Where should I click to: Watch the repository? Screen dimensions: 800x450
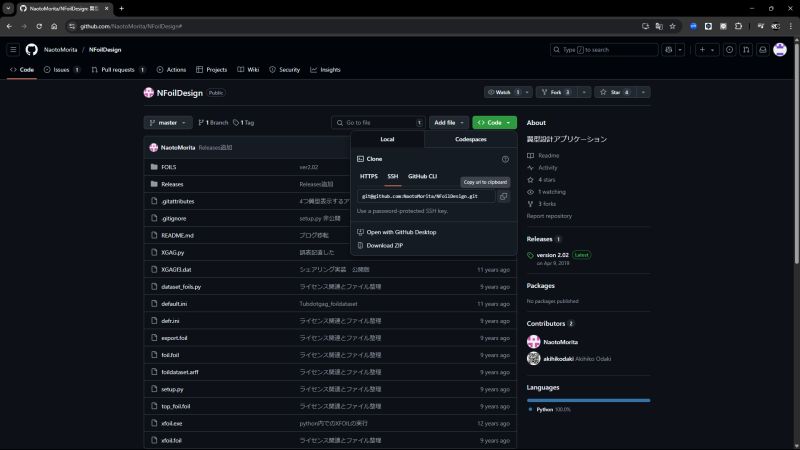[x=503, y=92]
